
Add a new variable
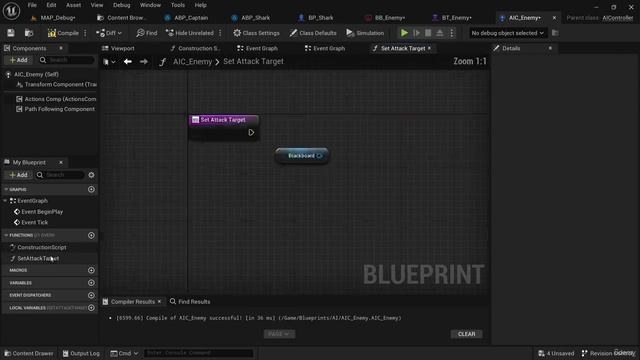tap(91, 283)
